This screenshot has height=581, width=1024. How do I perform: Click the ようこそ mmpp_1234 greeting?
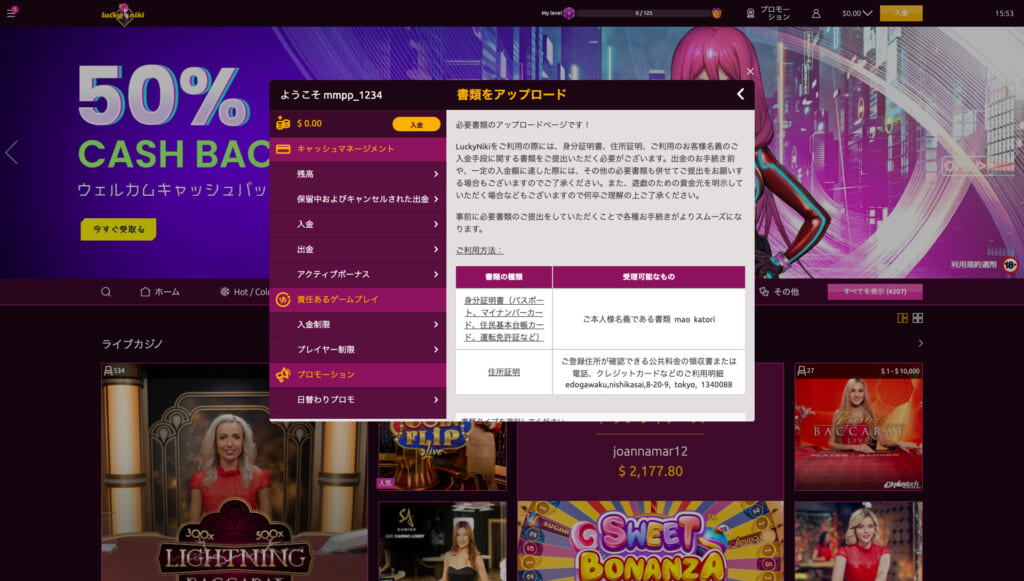pos(331,95)
